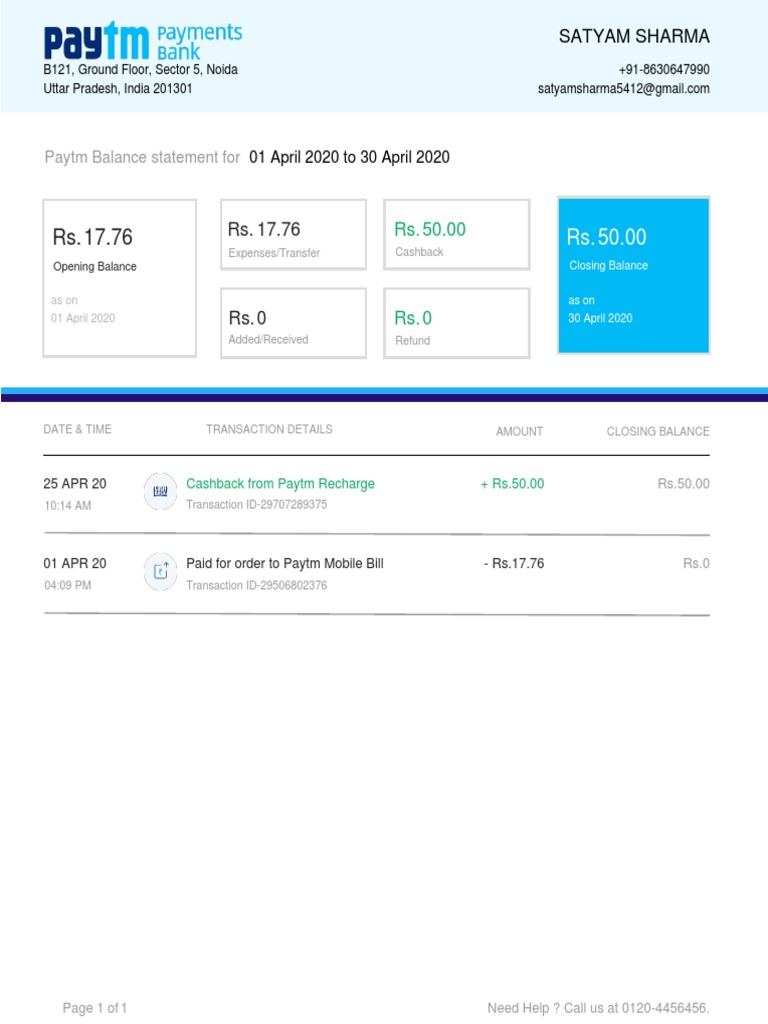Click the Refund Rs.0 summary box
768x1024 pixels.
pyautogui.click(x=456, y=323)
